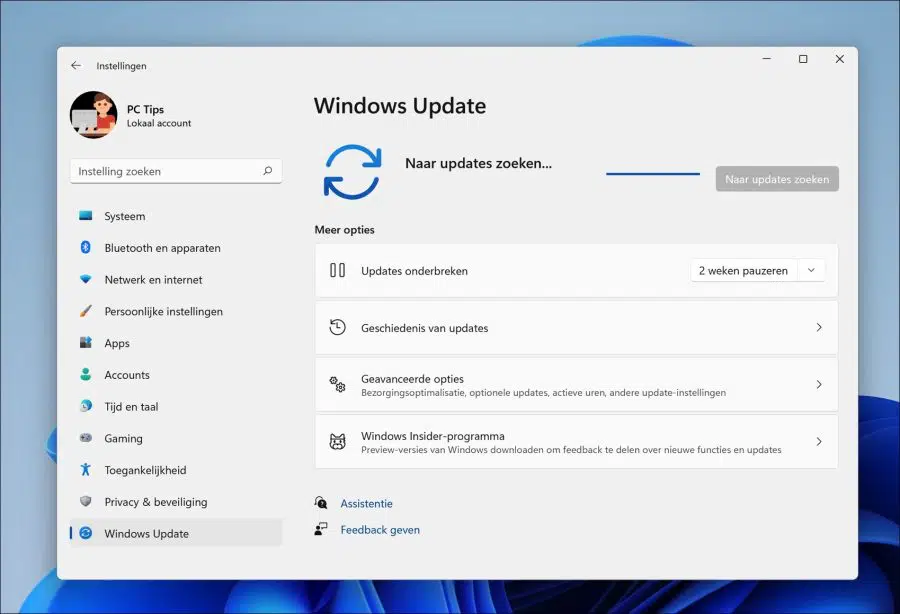Expand Geavanceerde opties chevron

click(x=819, y=384)
